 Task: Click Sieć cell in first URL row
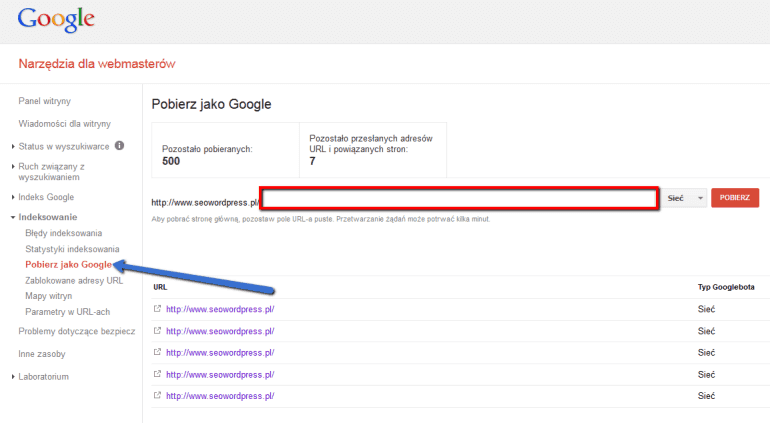(x=706, y=310)
